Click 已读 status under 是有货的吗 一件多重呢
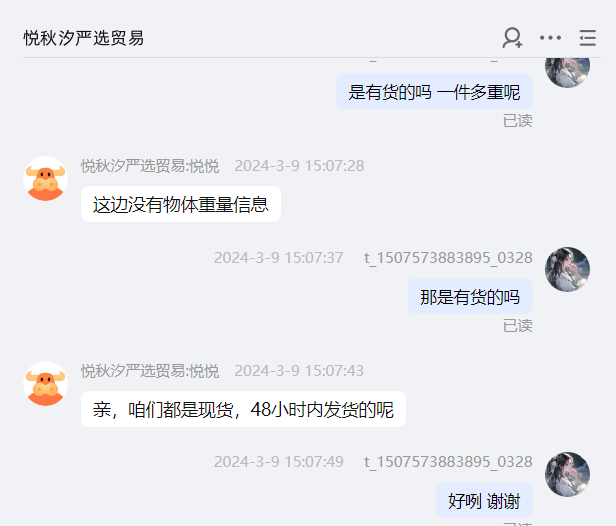This screenshot has width=616, height=526. coord(517,121)
